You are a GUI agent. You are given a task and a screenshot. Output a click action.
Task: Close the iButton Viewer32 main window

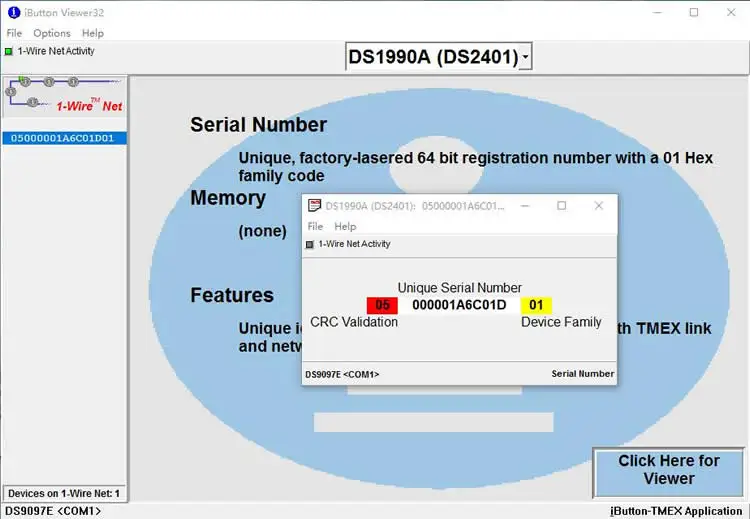pos(731,12)
